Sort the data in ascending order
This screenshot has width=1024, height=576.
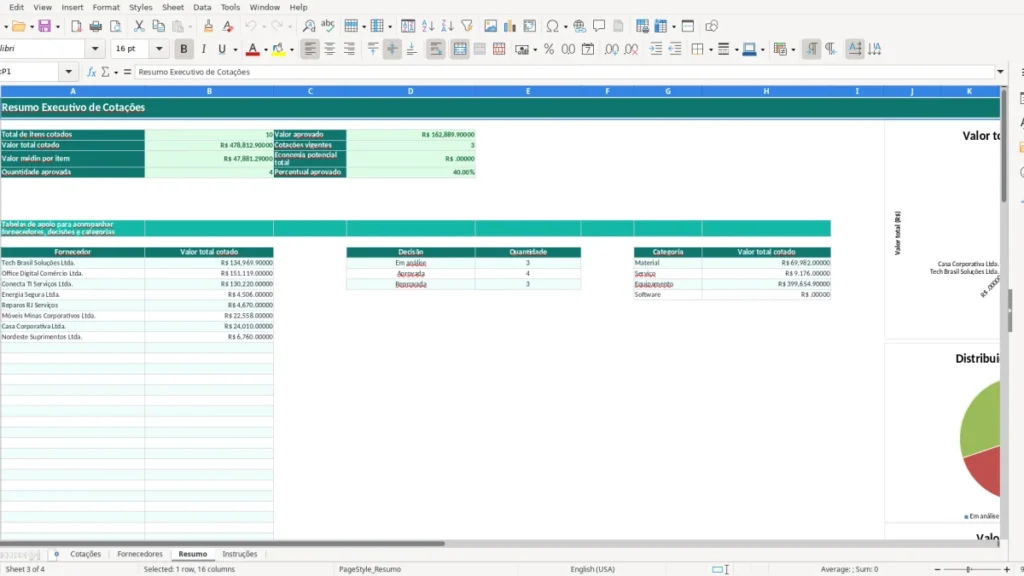[428, 26]
